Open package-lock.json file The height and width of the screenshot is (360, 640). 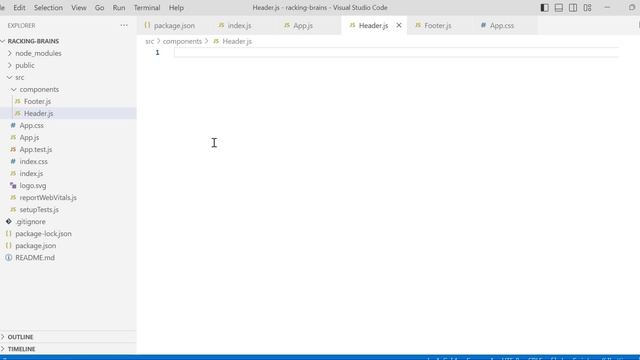[43, 234]
